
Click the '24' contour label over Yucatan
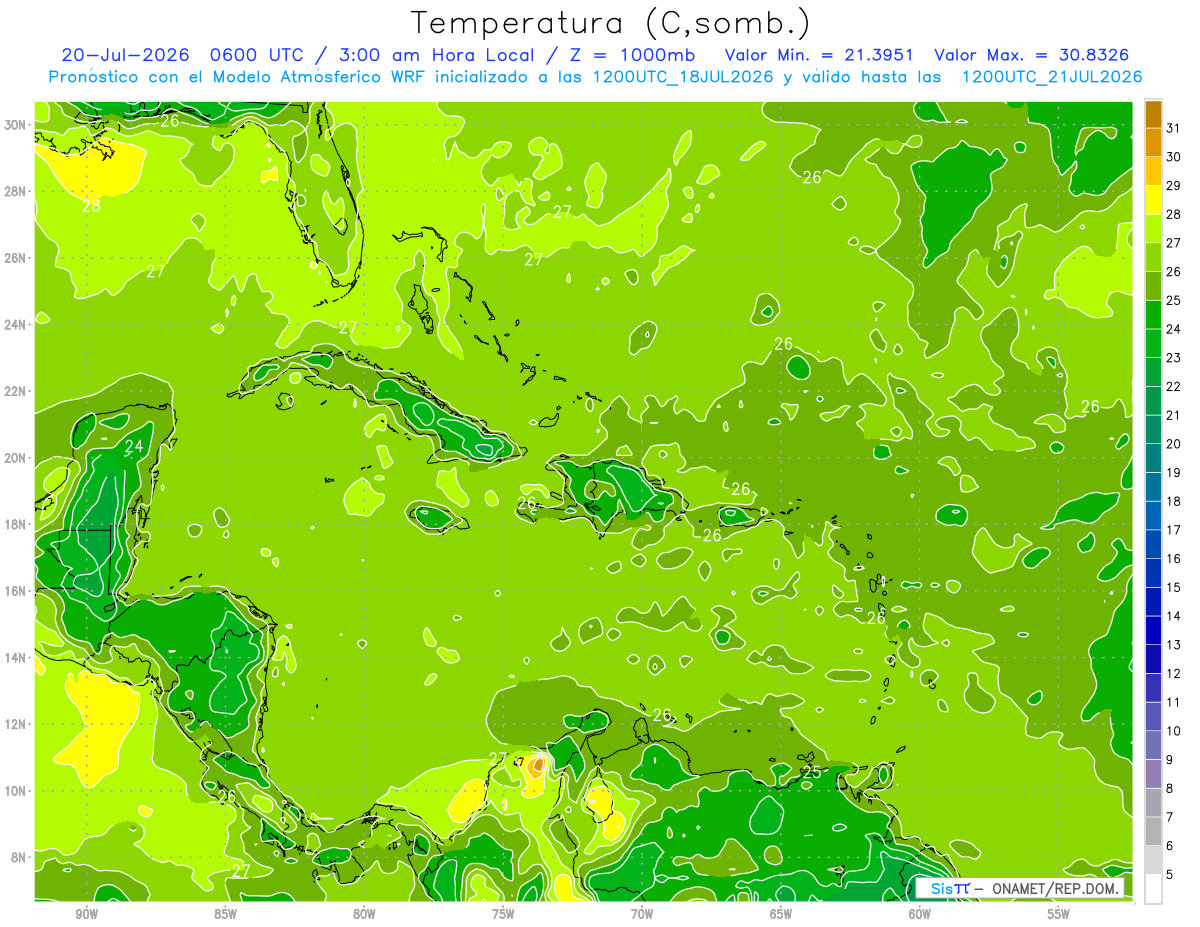[133, 446]
